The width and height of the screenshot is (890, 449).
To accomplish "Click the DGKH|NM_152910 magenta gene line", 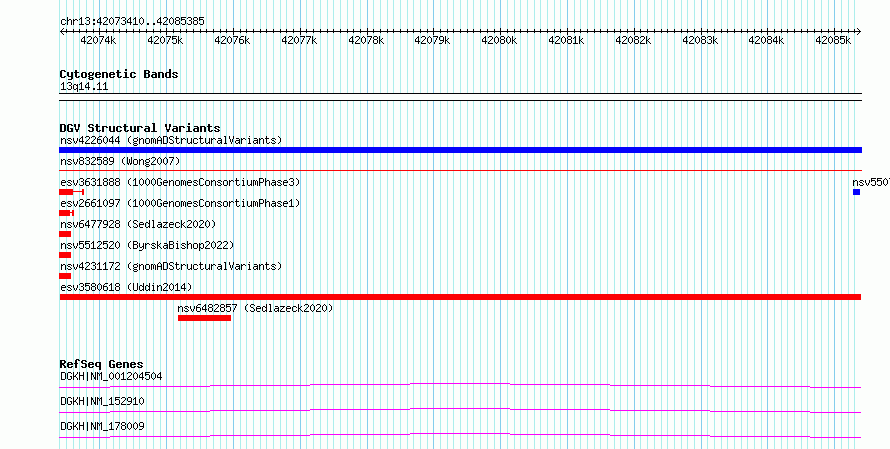I will point(460,410).
